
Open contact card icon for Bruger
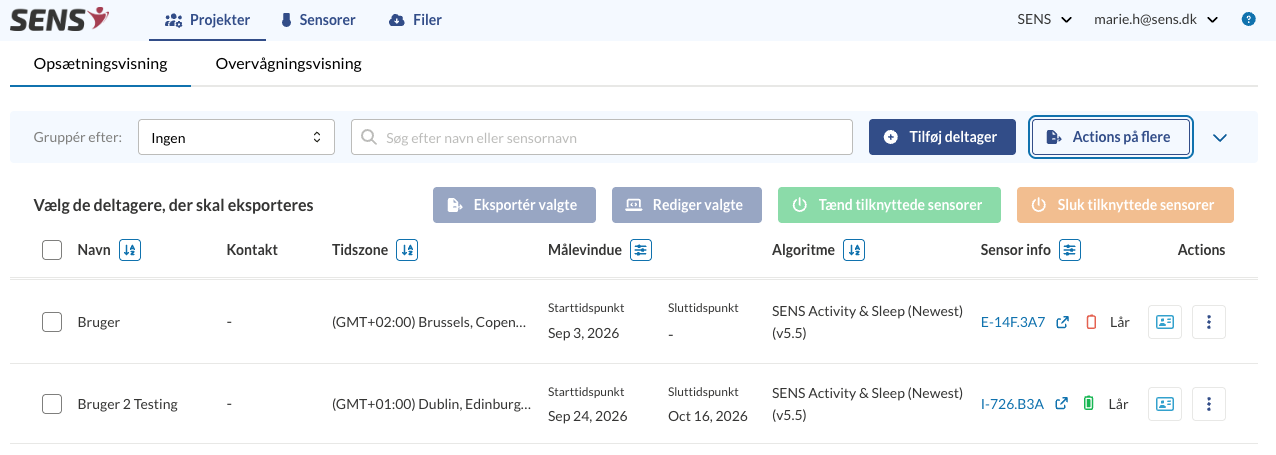pyautogui.click(x=1165, y=322)
